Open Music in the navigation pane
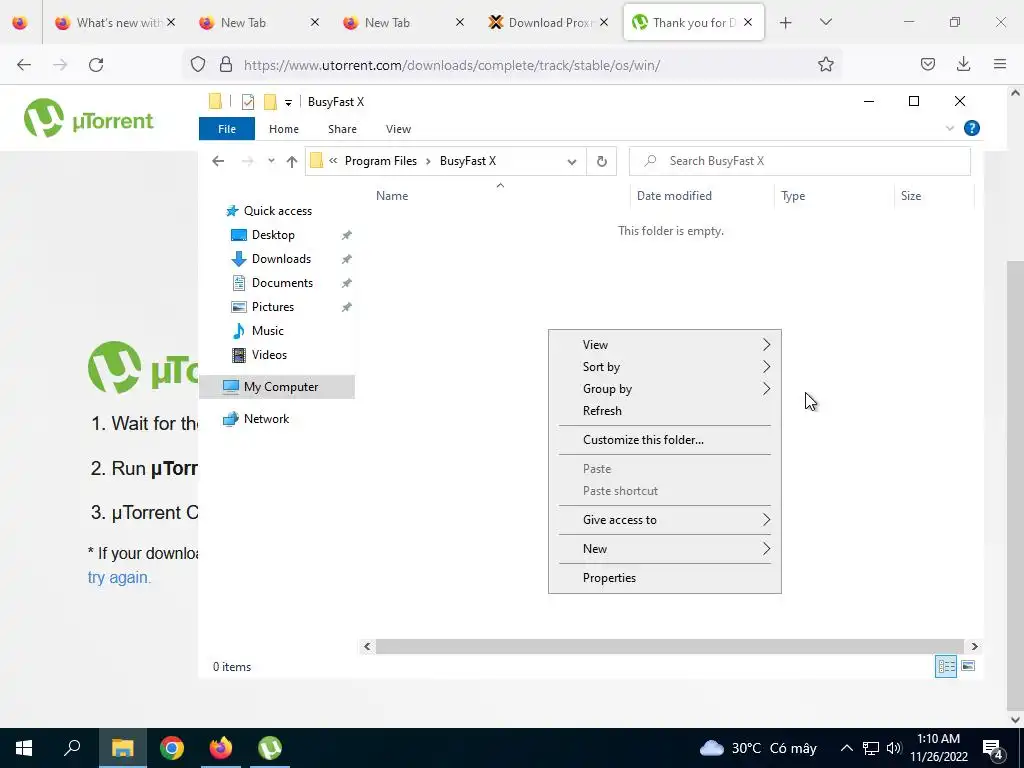The height and width of the screenshot is (768, 1024). tap(268, 331)
